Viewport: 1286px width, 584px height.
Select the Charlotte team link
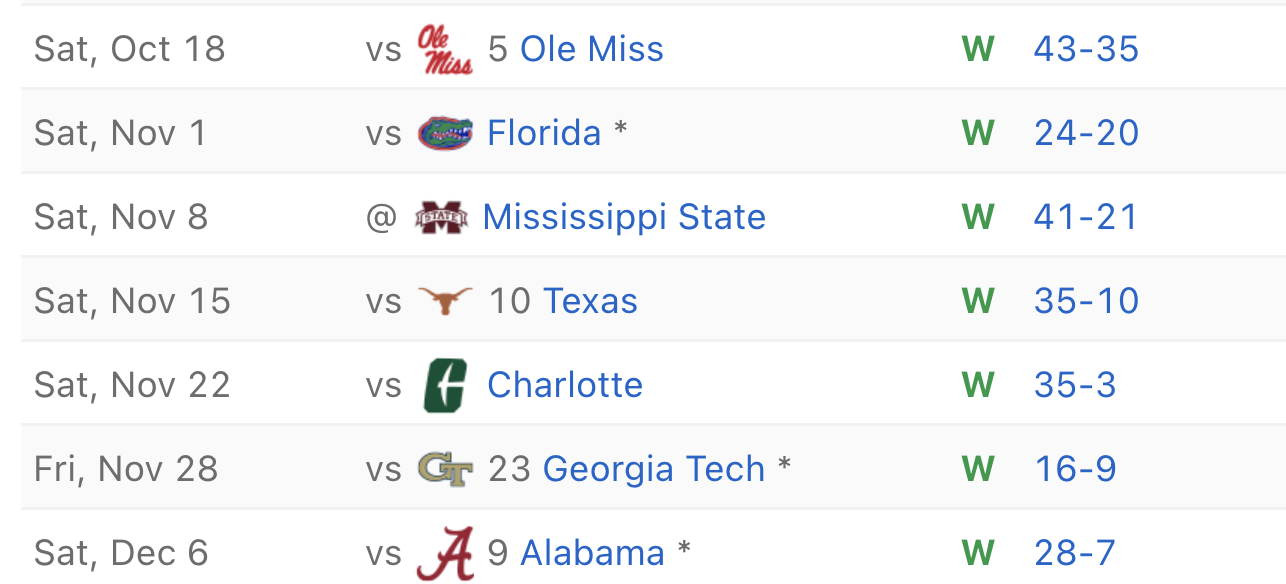tap(565, 385)
